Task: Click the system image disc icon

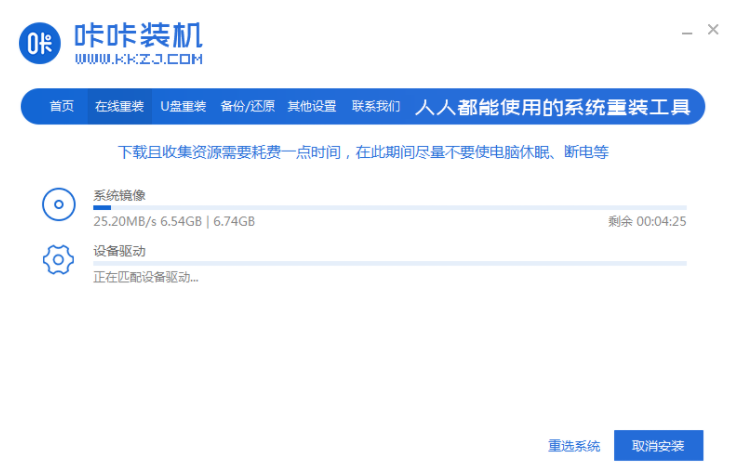Action: point(59,204)
